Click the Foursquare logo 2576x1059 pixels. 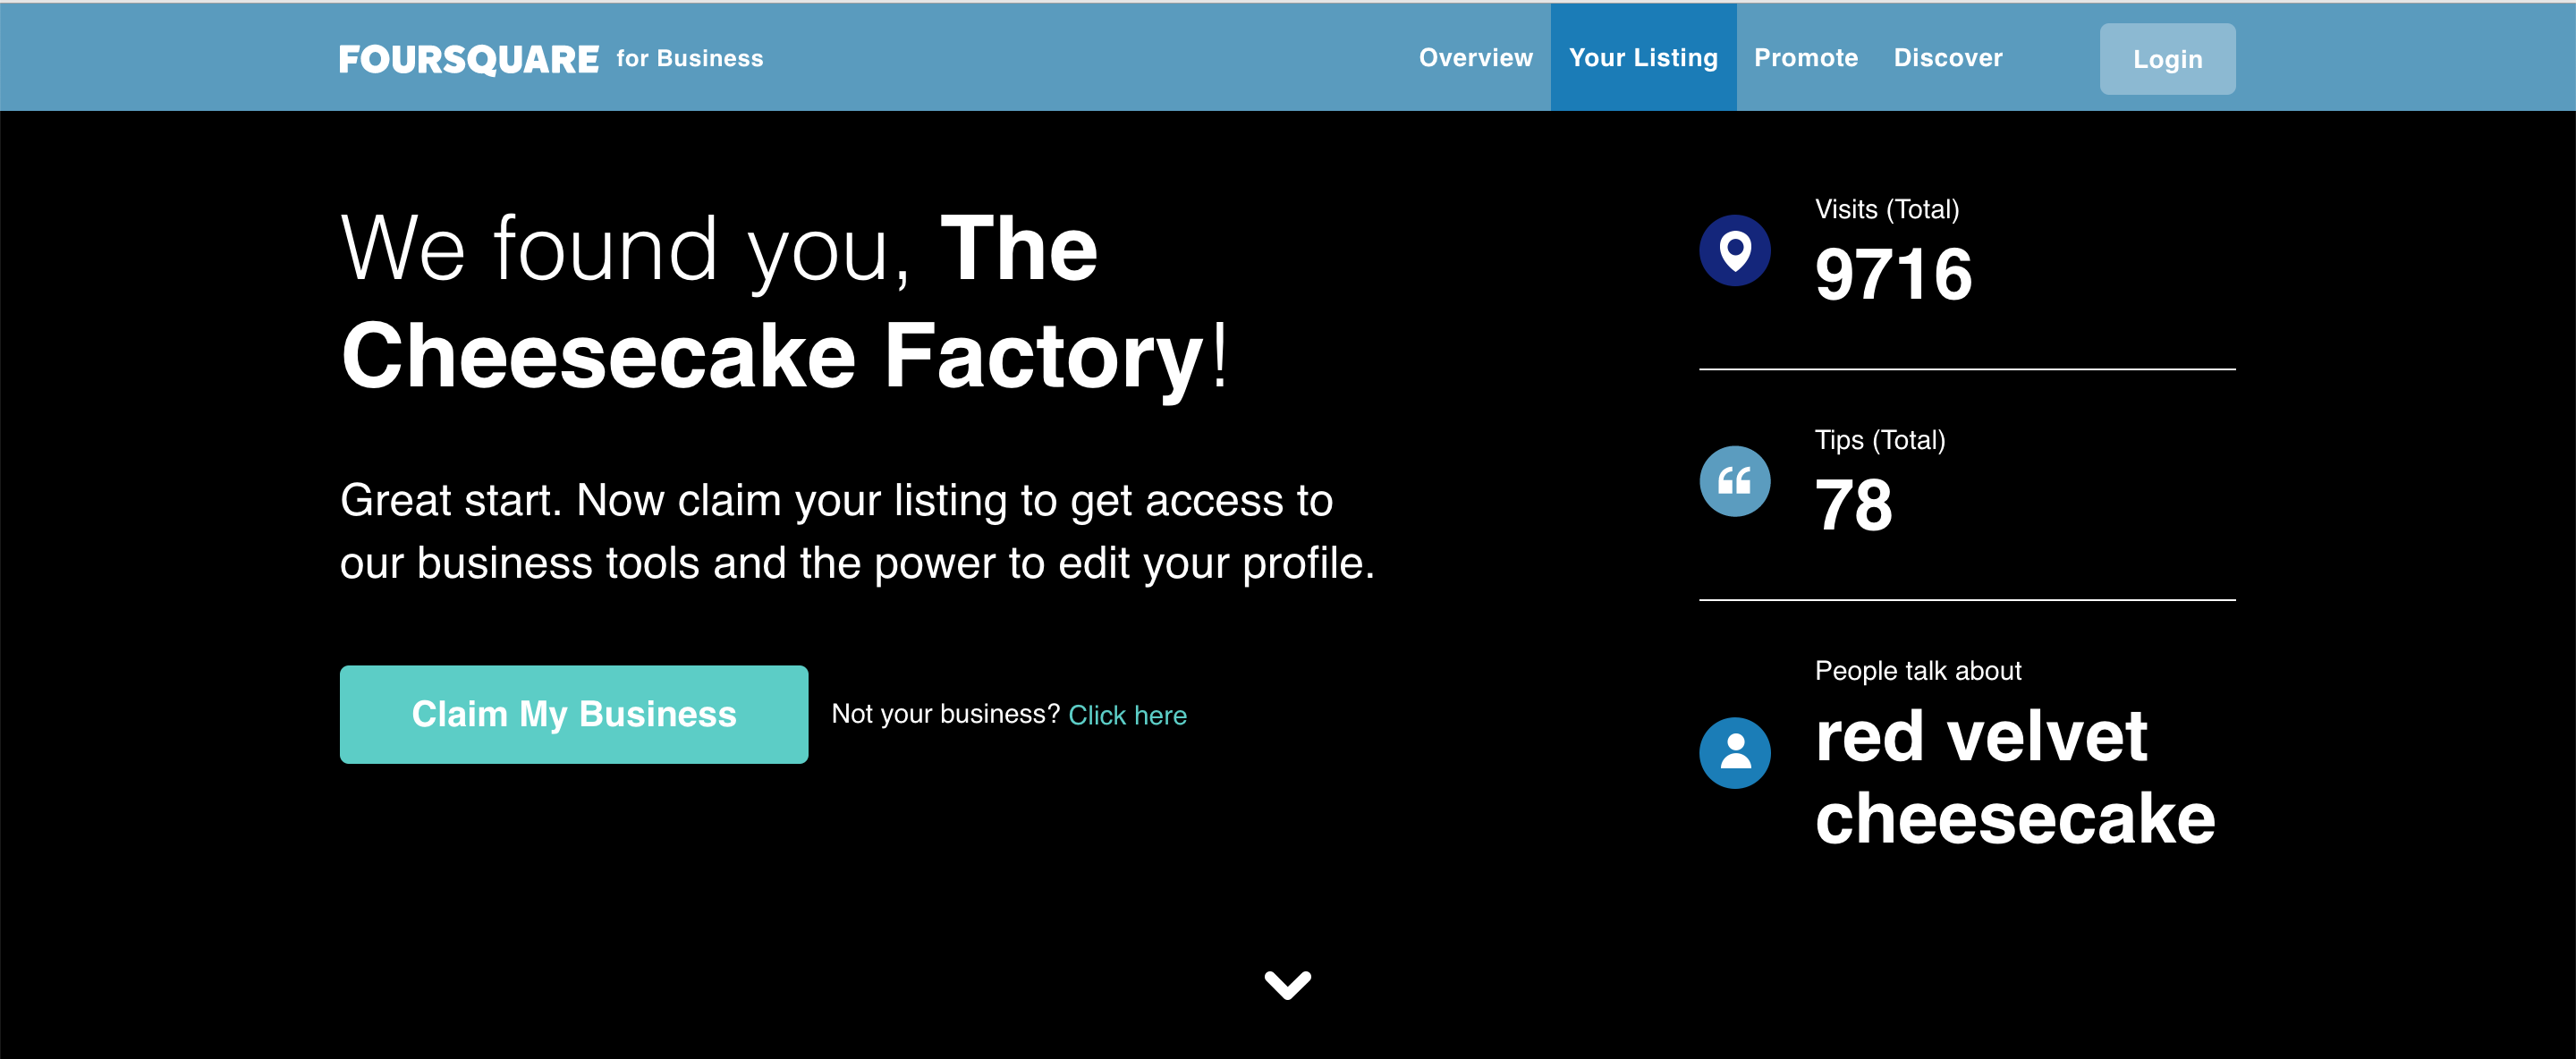point(468,59)
